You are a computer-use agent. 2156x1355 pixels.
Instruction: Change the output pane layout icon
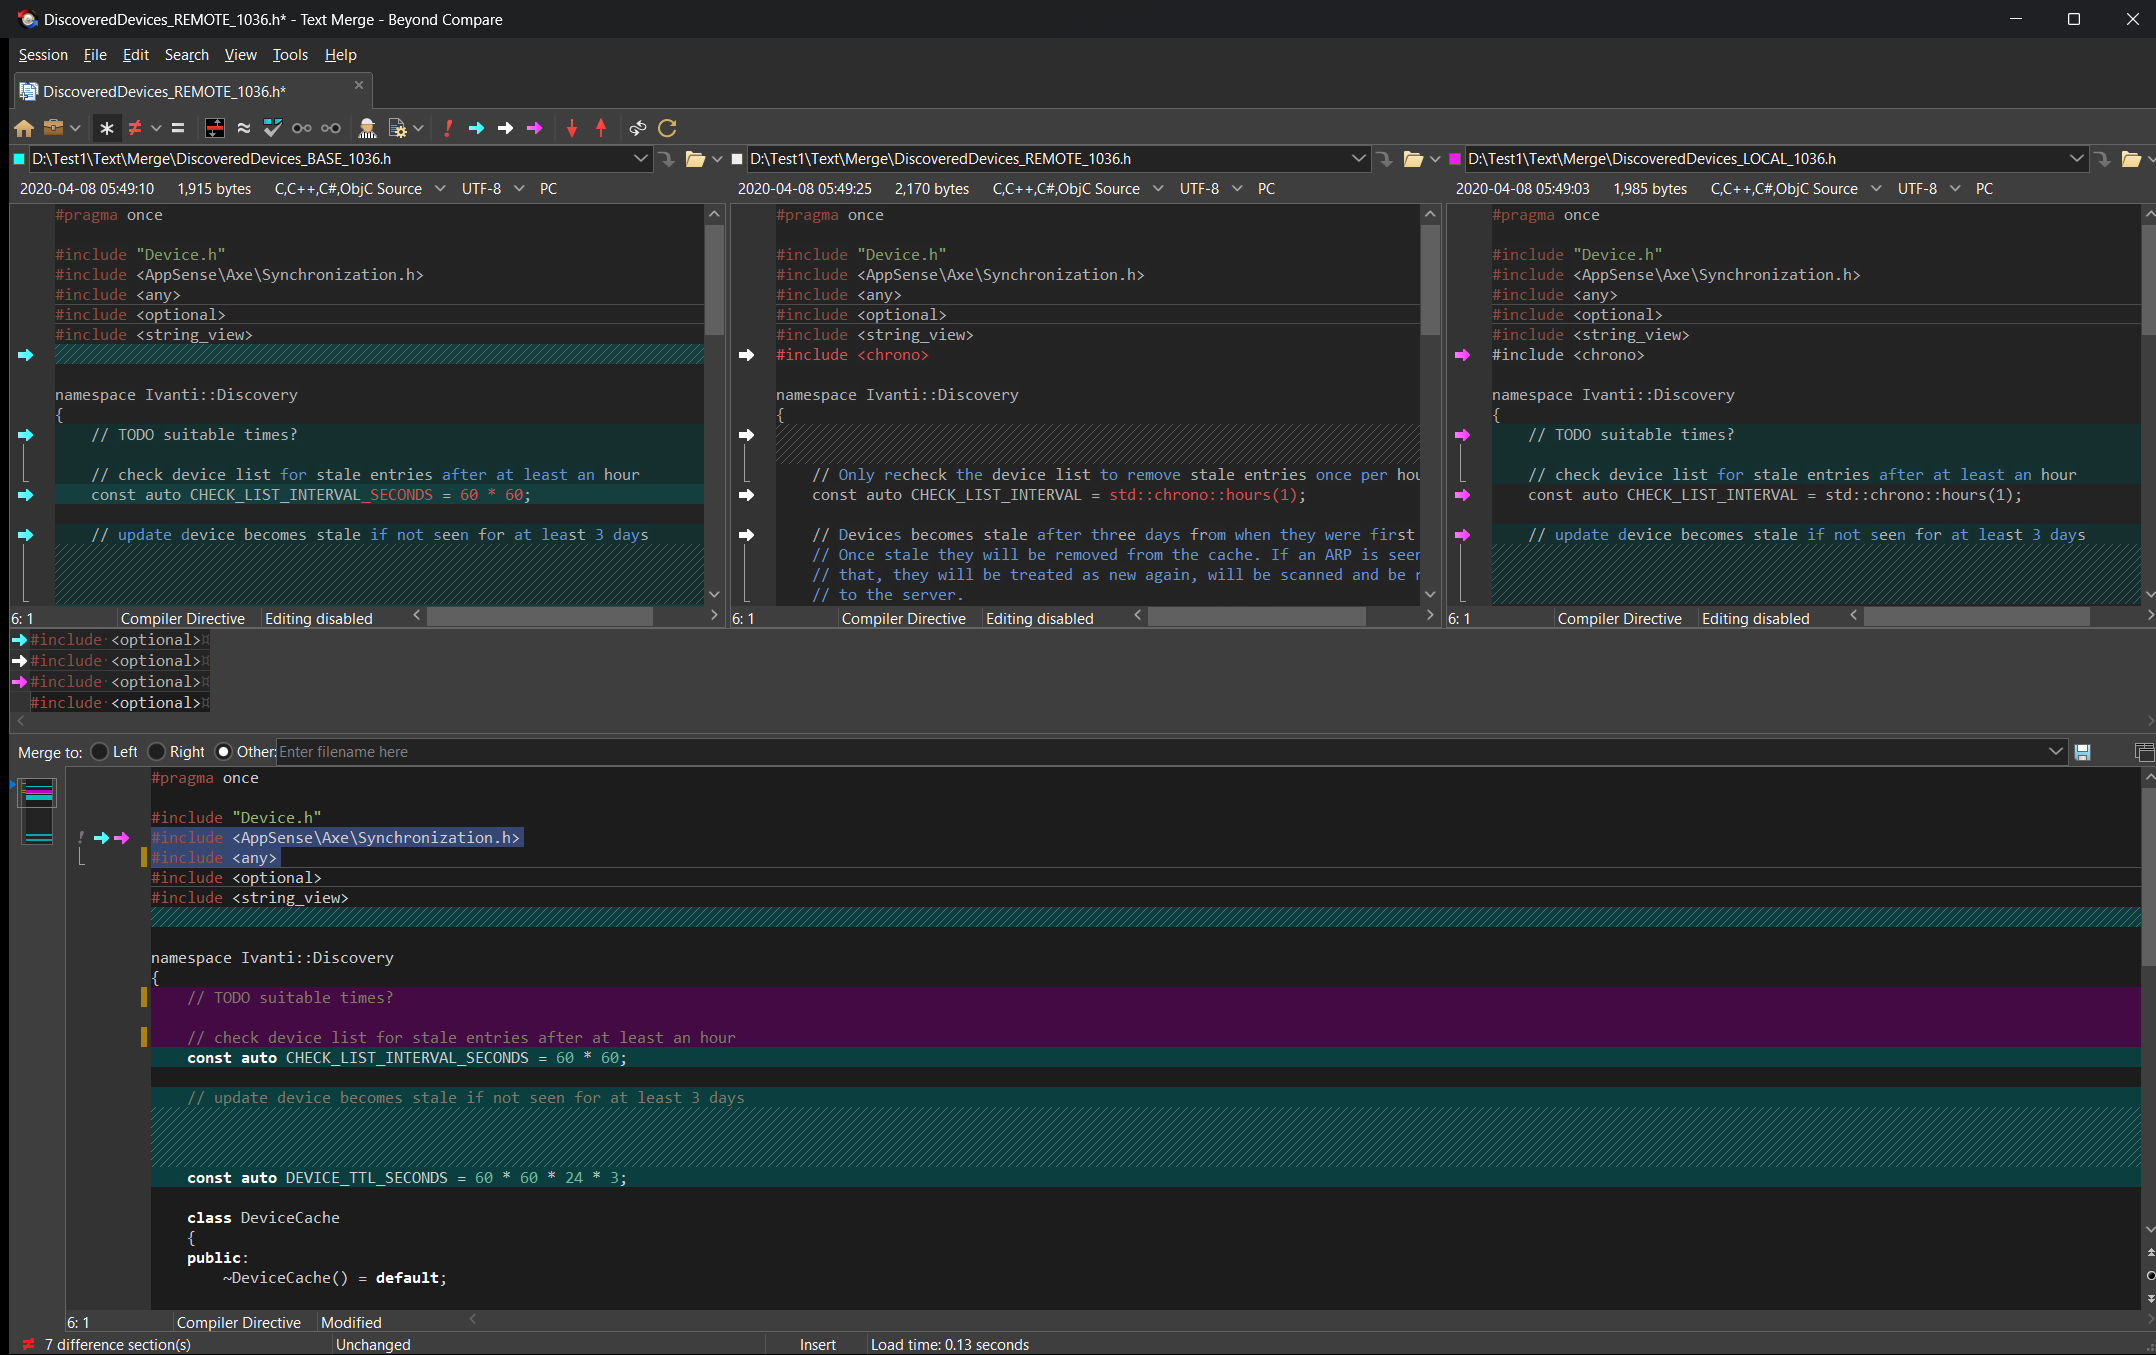pos(2144,752)
